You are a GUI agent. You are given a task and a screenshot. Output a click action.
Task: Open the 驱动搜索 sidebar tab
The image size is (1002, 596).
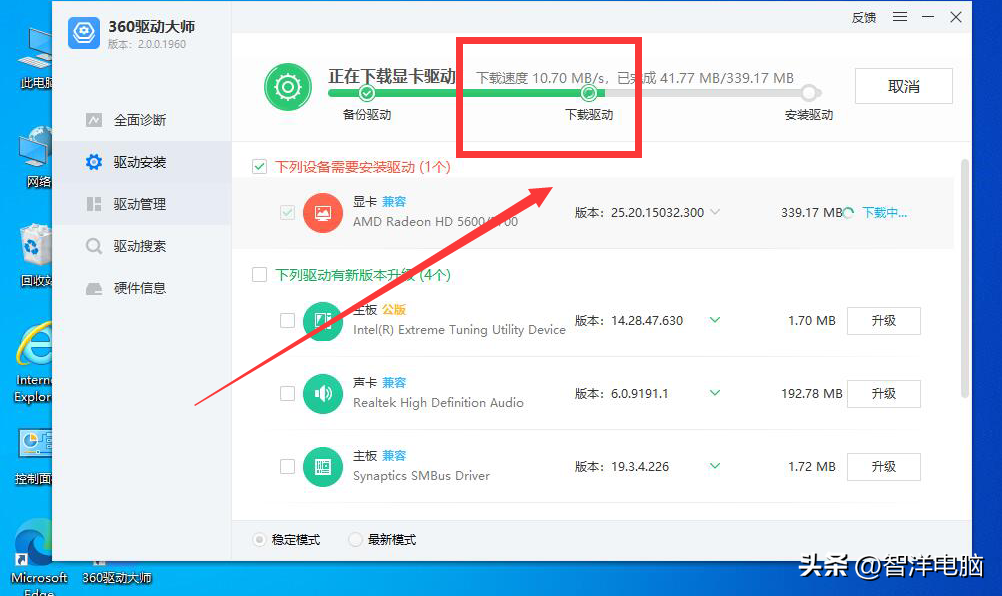(142, 246)
